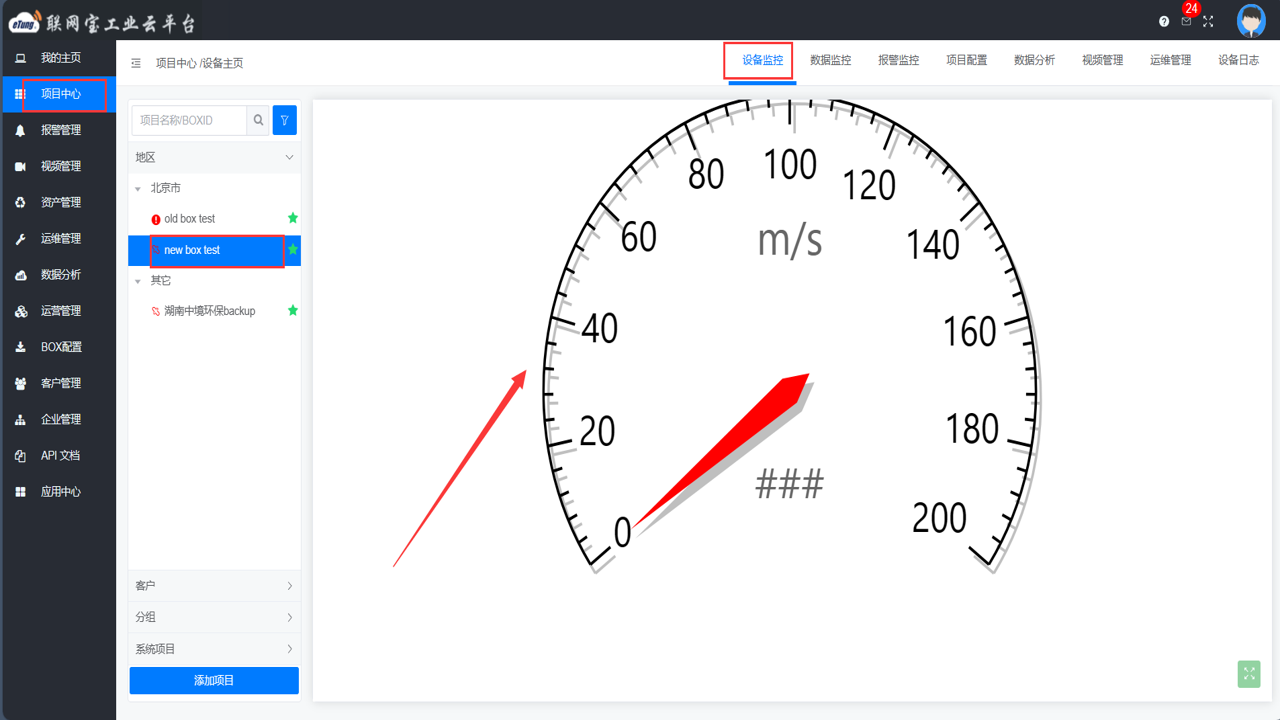The height and width of the screenshot is (720, 1280).
Task: Open the blue filter funnel button
Action: [285, 120]
